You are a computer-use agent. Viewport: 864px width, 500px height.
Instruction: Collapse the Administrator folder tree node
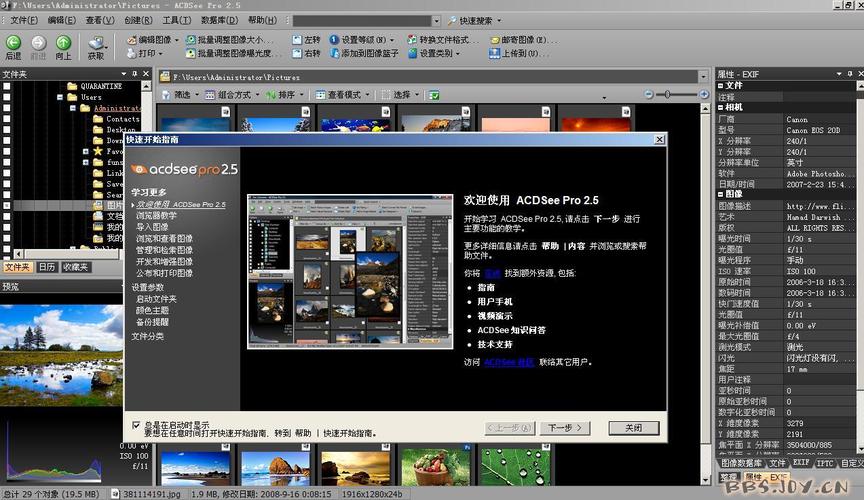(73, 108)
